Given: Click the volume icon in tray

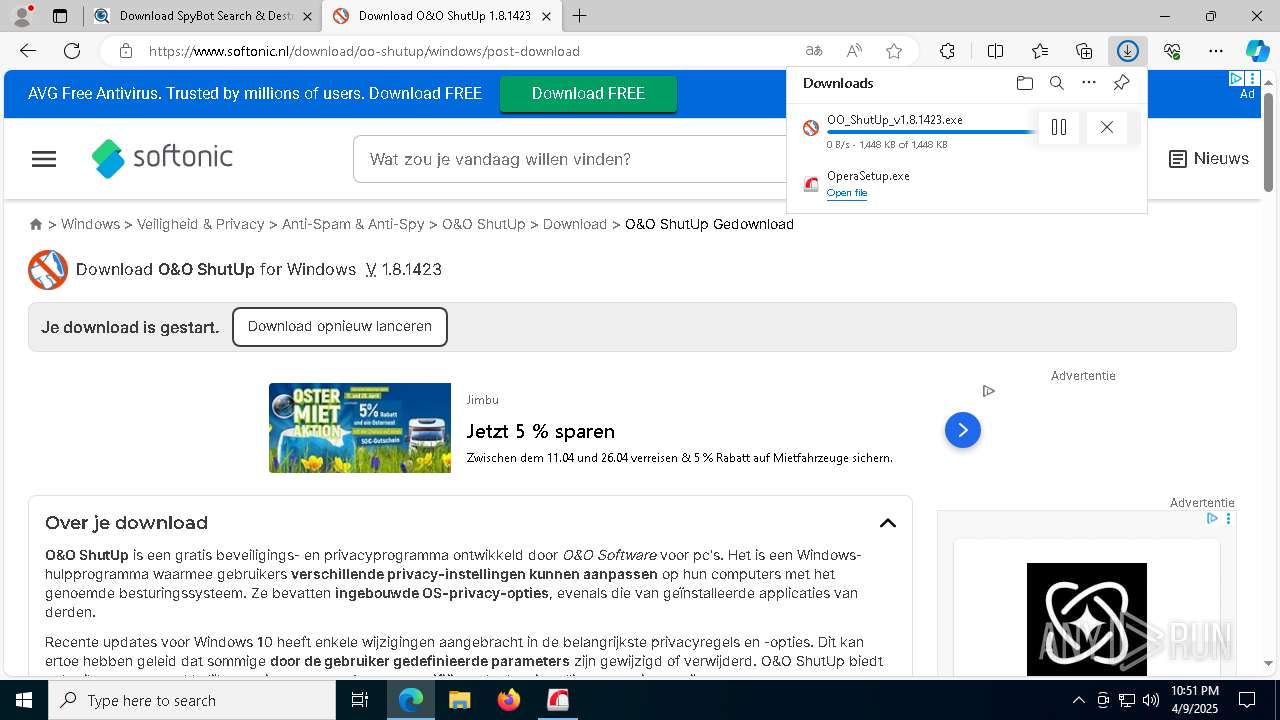Looking at the screenshot, I should (x=1151, y=700).
